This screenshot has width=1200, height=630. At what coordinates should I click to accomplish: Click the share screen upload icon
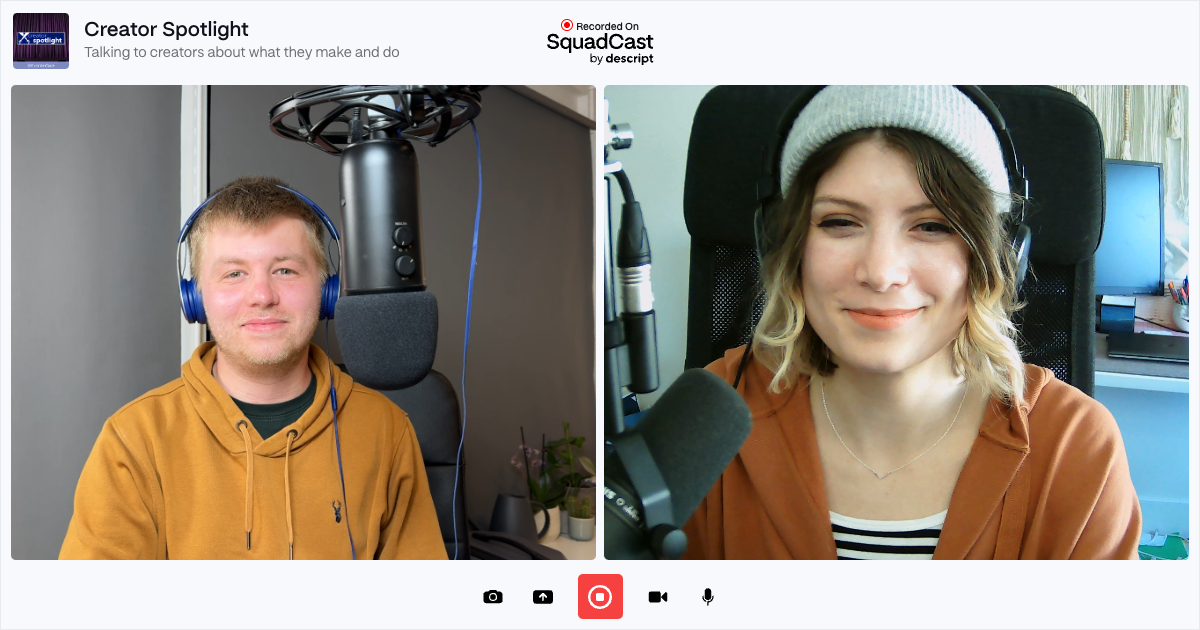[543, 597]
